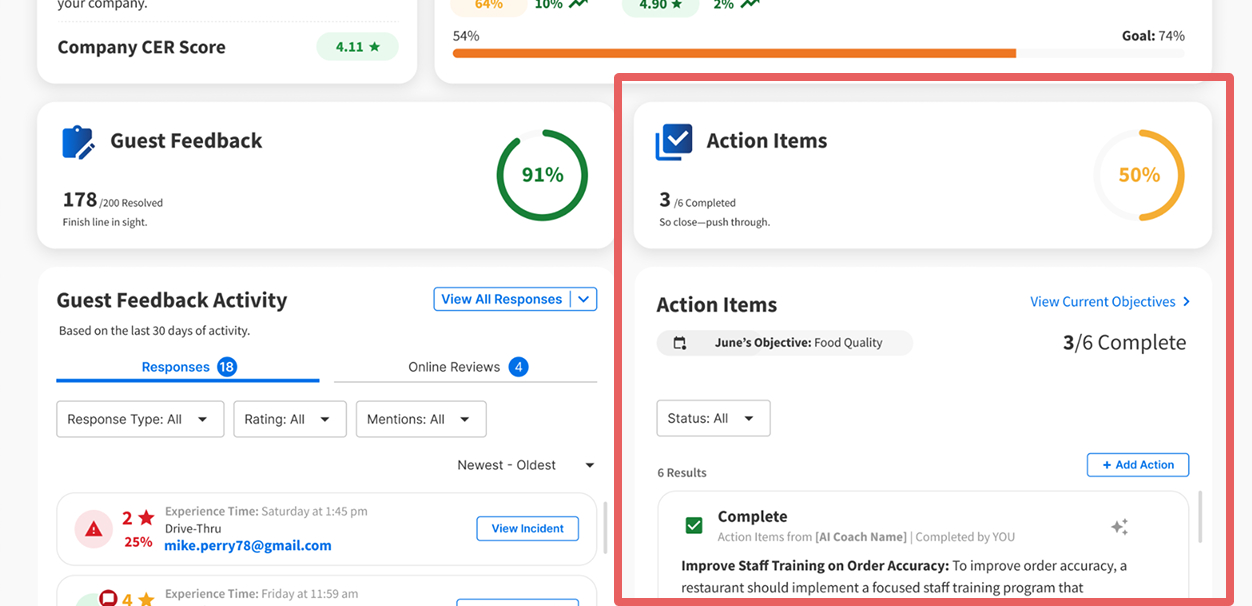Click the calendar icon beside June's Objective
The width and height of the screenshot is (1252, 606).
click(680, 343)
